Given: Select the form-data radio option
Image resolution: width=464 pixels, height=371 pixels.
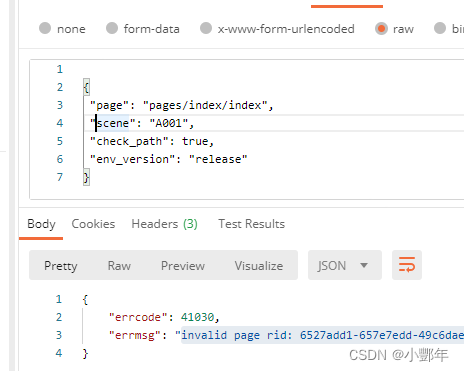Looking at the screenshot, I should [112, 28].
